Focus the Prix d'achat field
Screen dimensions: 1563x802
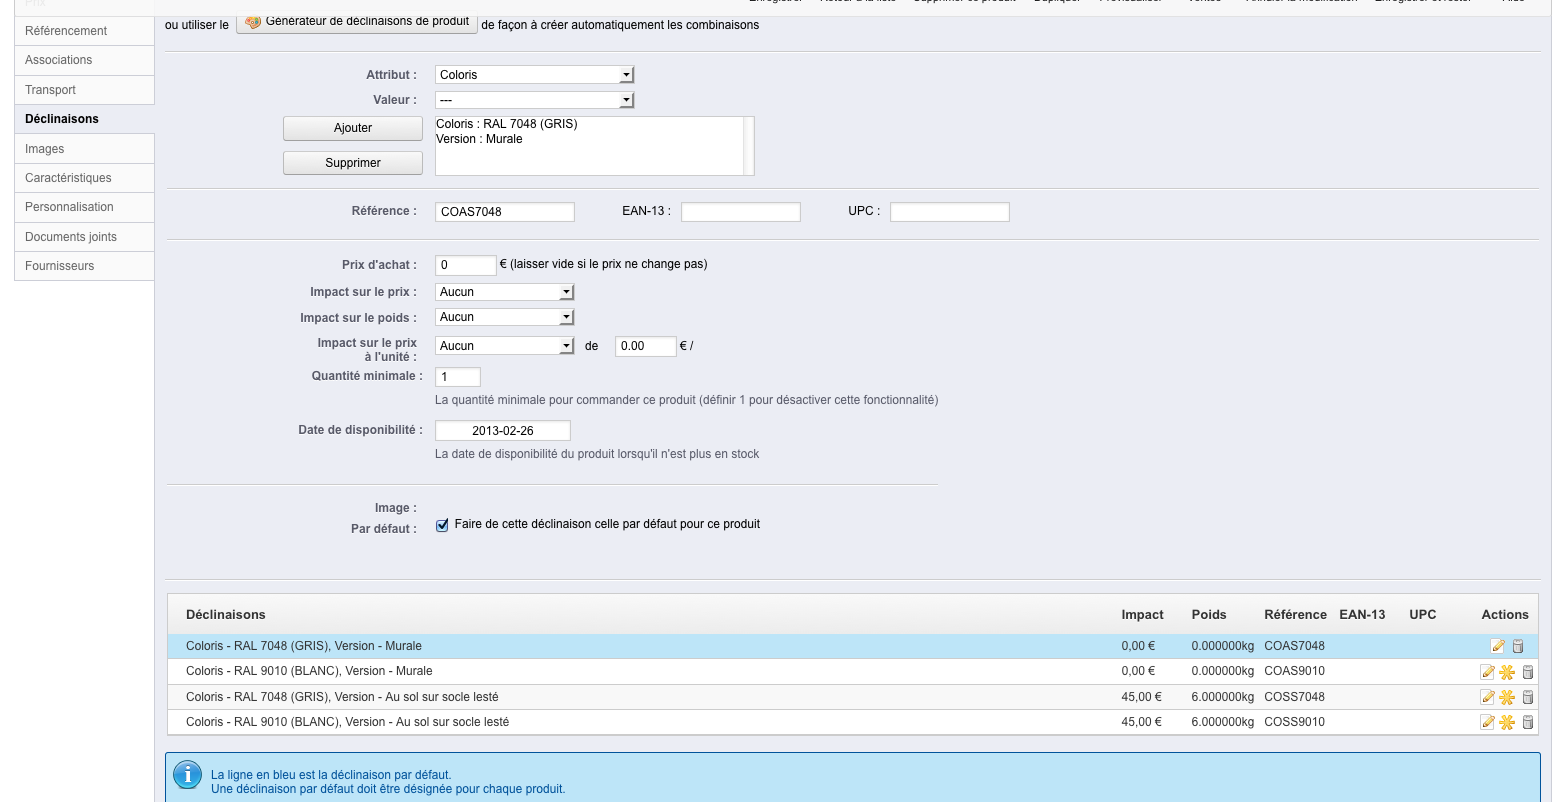pyautogui.click(x=466, y=265)
